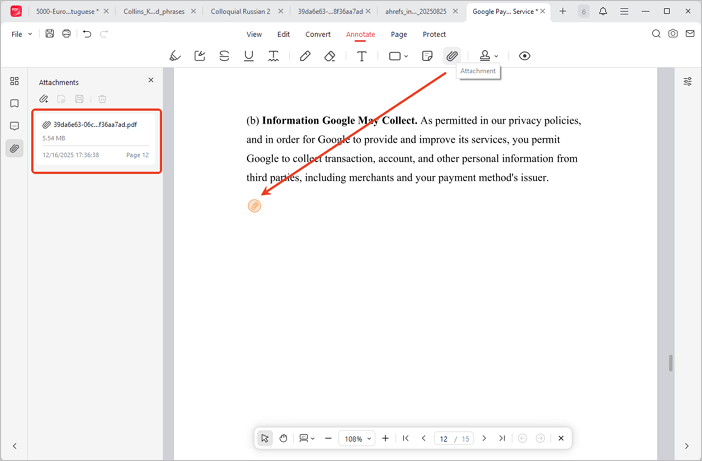This screenshot has width=702, height=461.
Task: Select the 39da6e63-06c...f36aa7ad.pdf attachment entry
Action: pos(96,140)
